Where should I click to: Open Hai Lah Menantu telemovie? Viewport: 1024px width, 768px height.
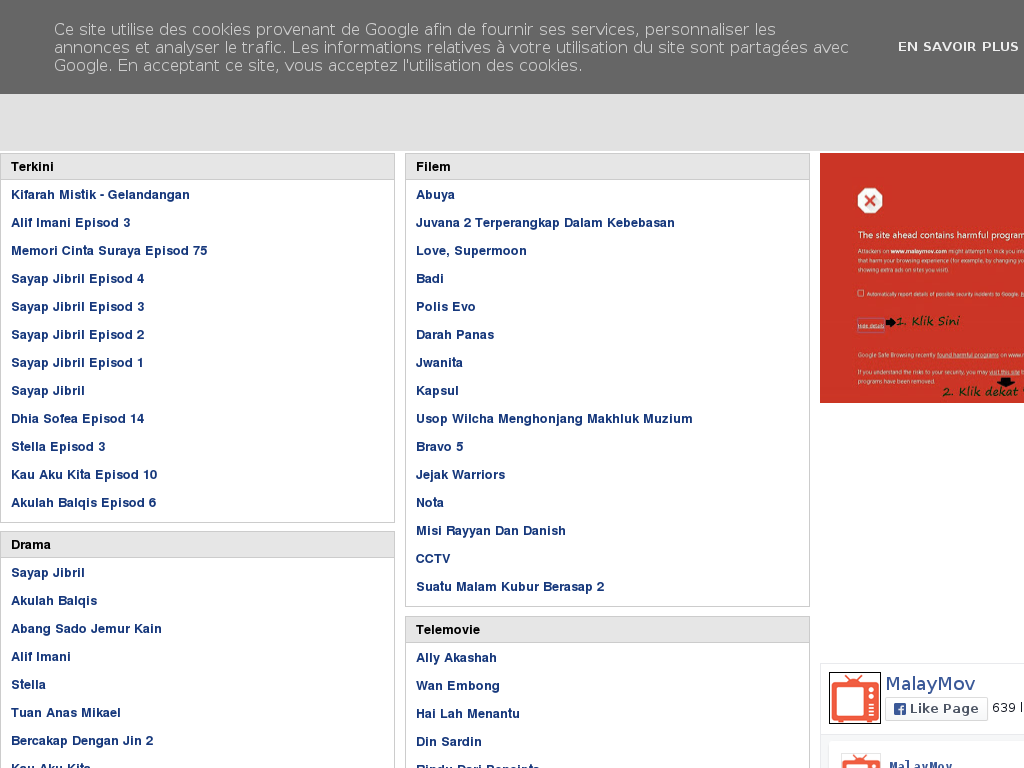pyautogui.click(x=468, y=714)
